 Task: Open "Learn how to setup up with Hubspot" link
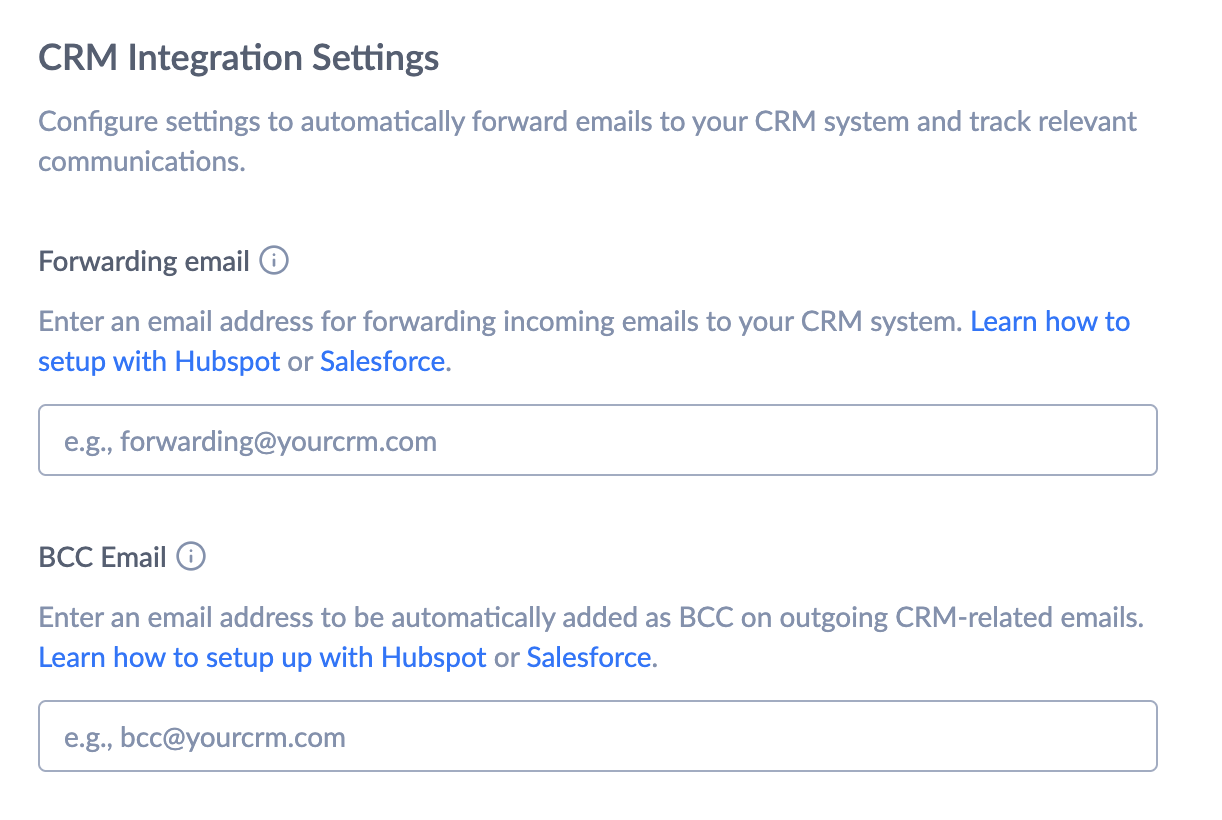tap(262, 658)
